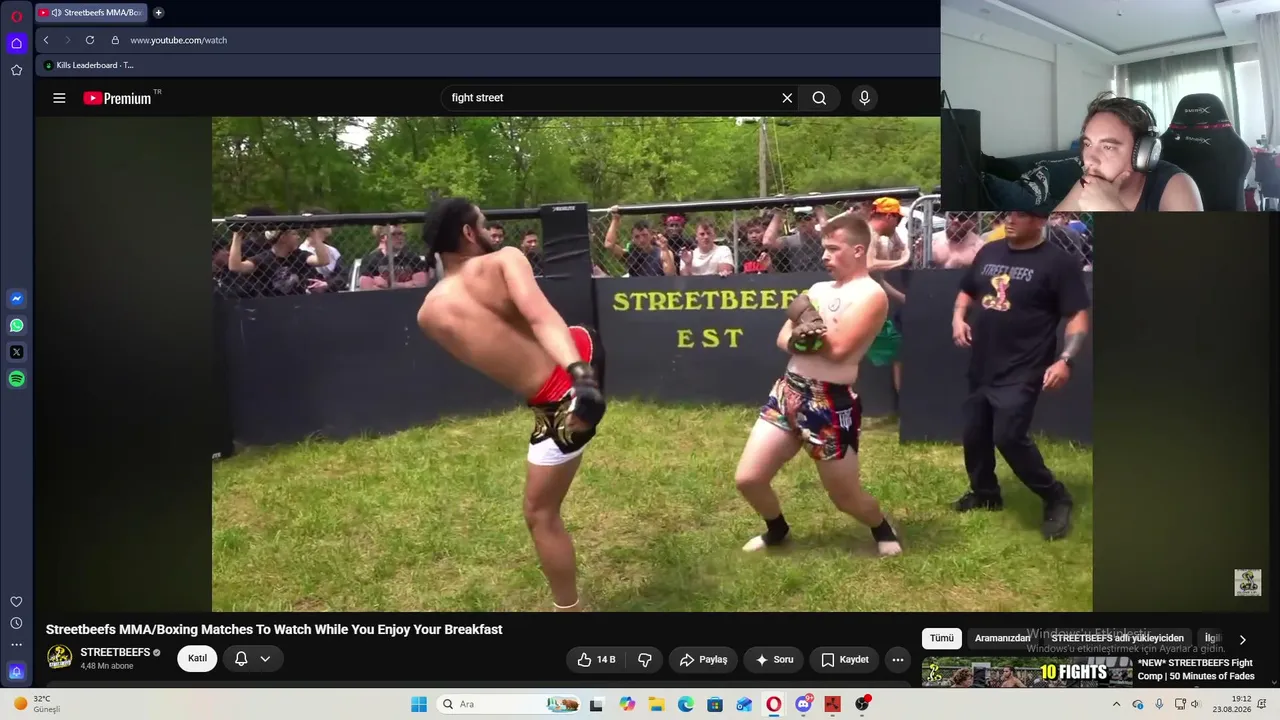The image size is (1280, 720).
Task: Go to Opera start page home icon
Action: coord(16,43)
